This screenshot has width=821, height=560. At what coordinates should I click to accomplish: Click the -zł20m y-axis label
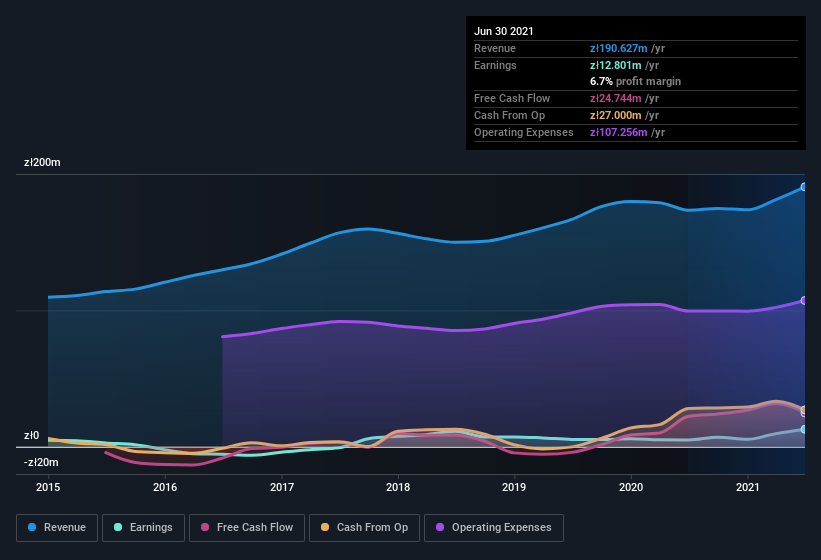(41, 462)
